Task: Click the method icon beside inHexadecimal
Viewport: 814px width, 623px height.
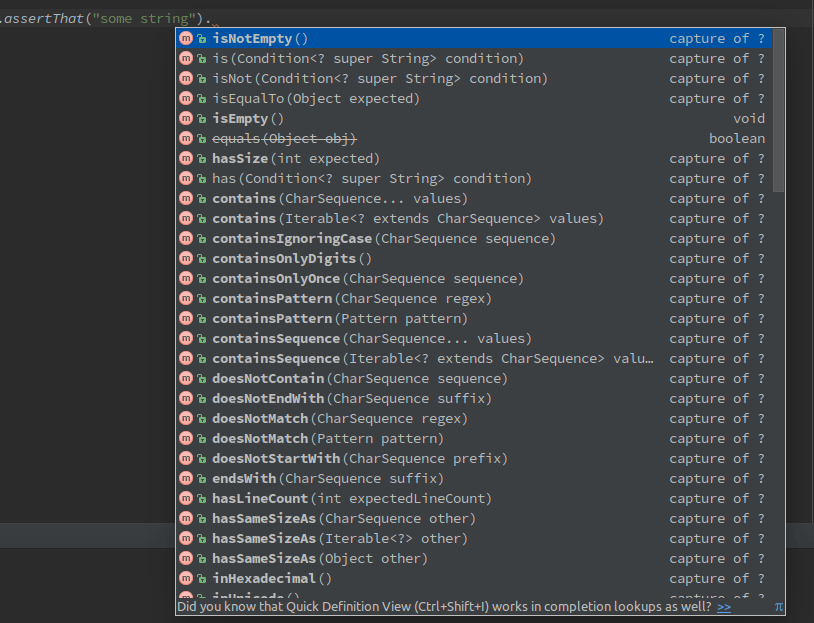Action: click(x=187, y=578)
